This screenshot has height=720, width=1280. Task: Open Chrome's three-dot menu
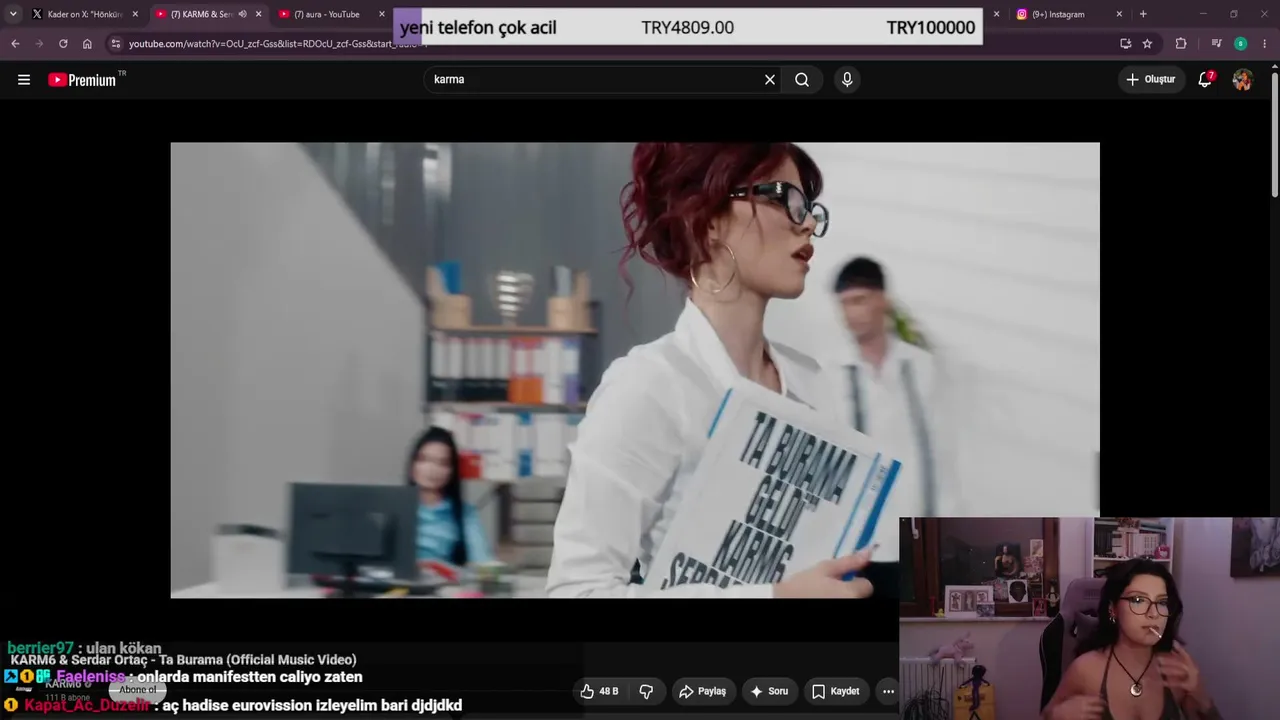[1265, 44]
